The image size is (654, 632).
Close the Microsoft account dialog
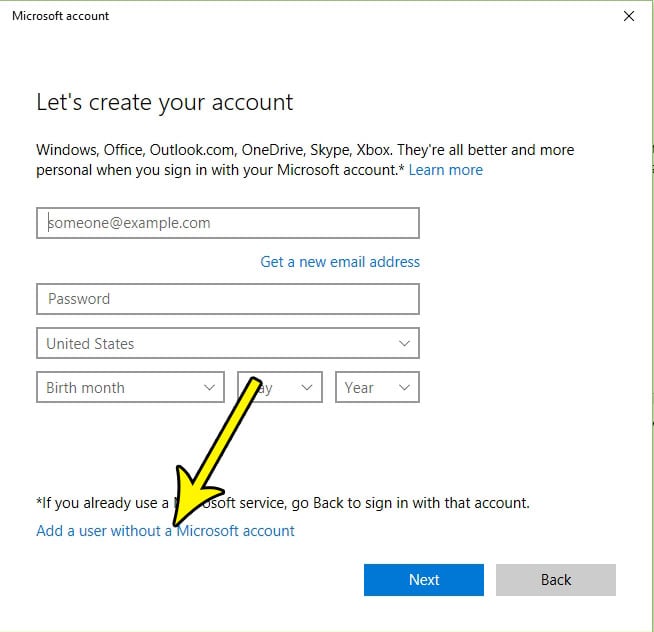[x=629, y=16]
